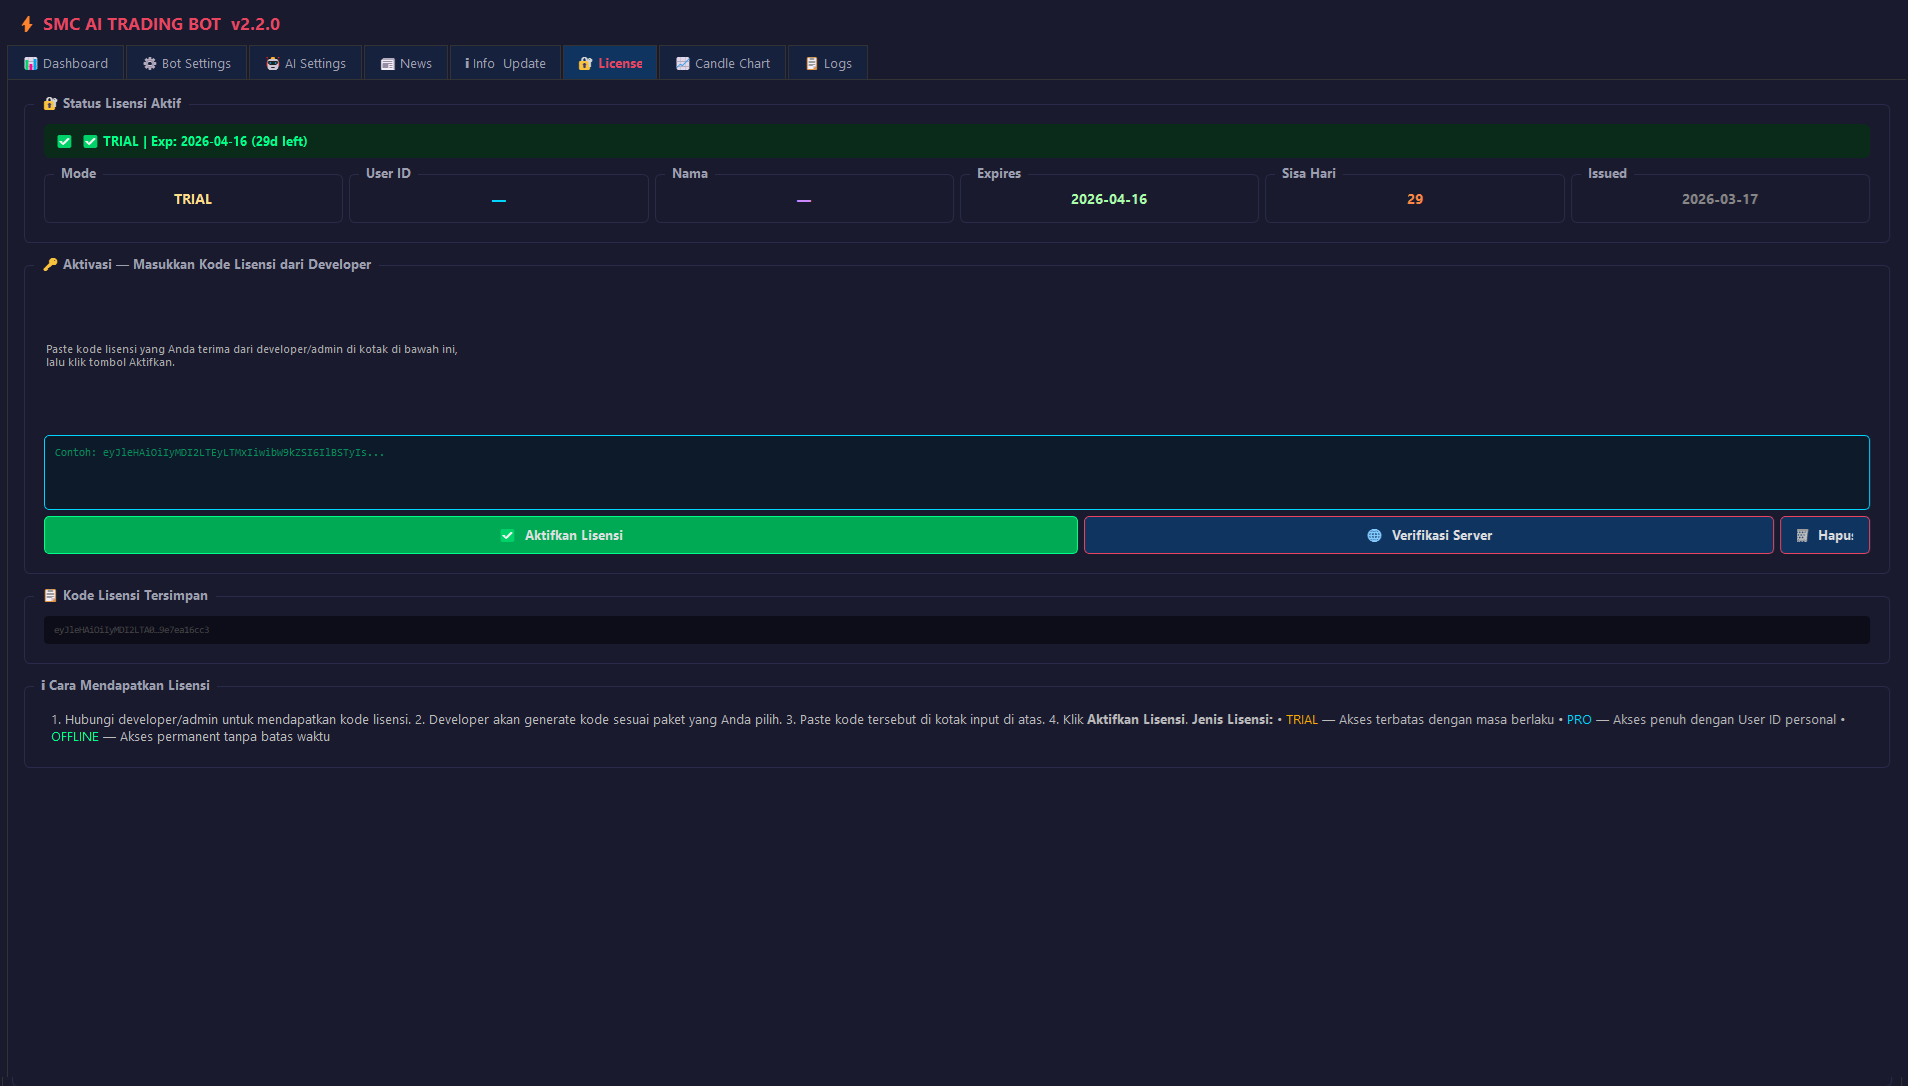Click the License padlock icon
The height and width of the screenshot is (1086, 1908).
585,62
